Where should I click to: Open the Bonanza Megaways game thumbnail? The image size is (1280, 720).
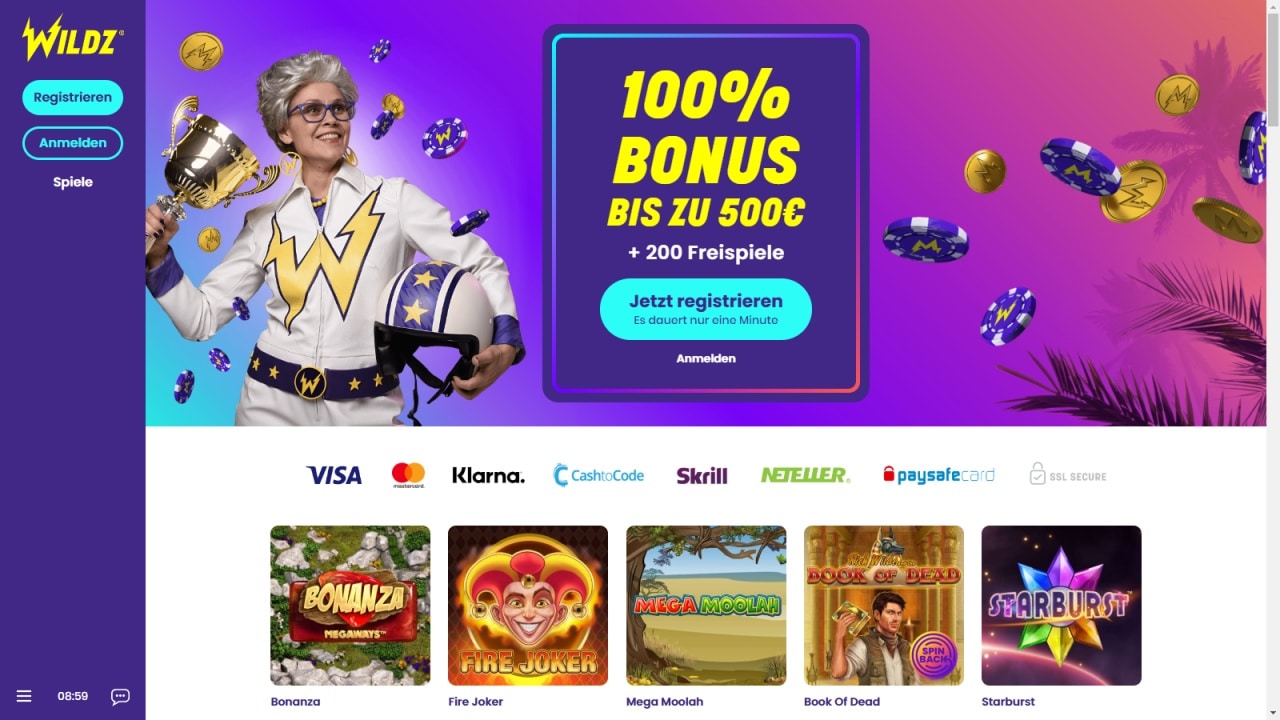[350, 605]
